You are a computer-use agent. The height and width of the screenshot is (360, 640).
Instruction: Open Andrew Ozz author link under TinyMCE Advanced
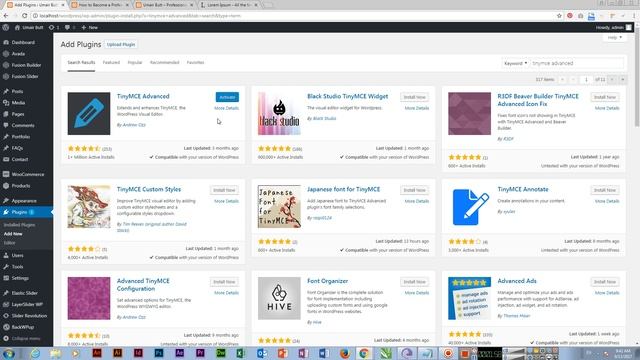click(x=134, y=125)
